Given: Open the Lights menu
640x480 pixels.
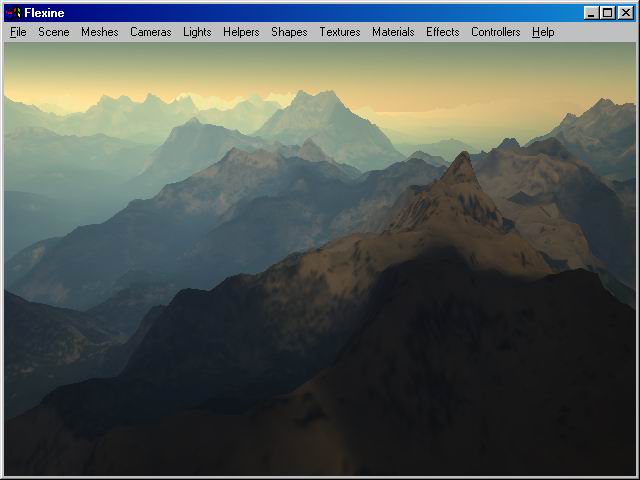Looking at the screenshot, I should (197, 32).
